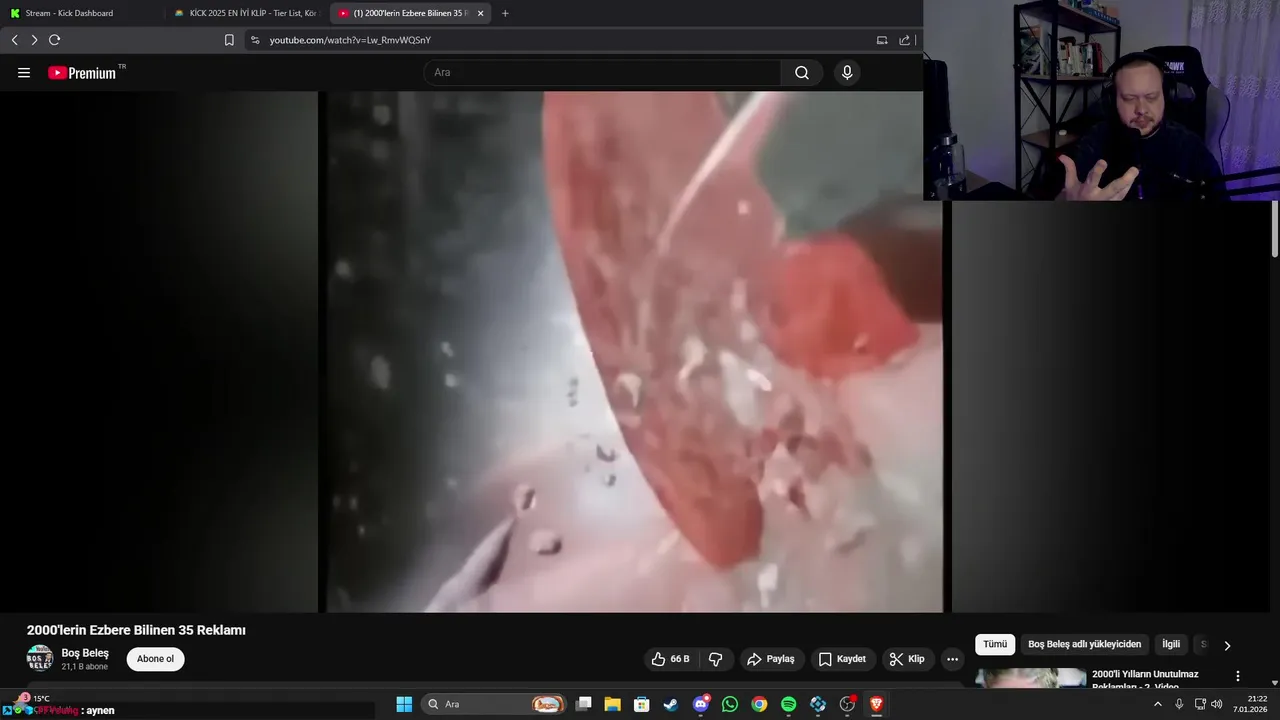Open Discord from the taskbar
Screen dimensions: 1280x720
[701, 704]
